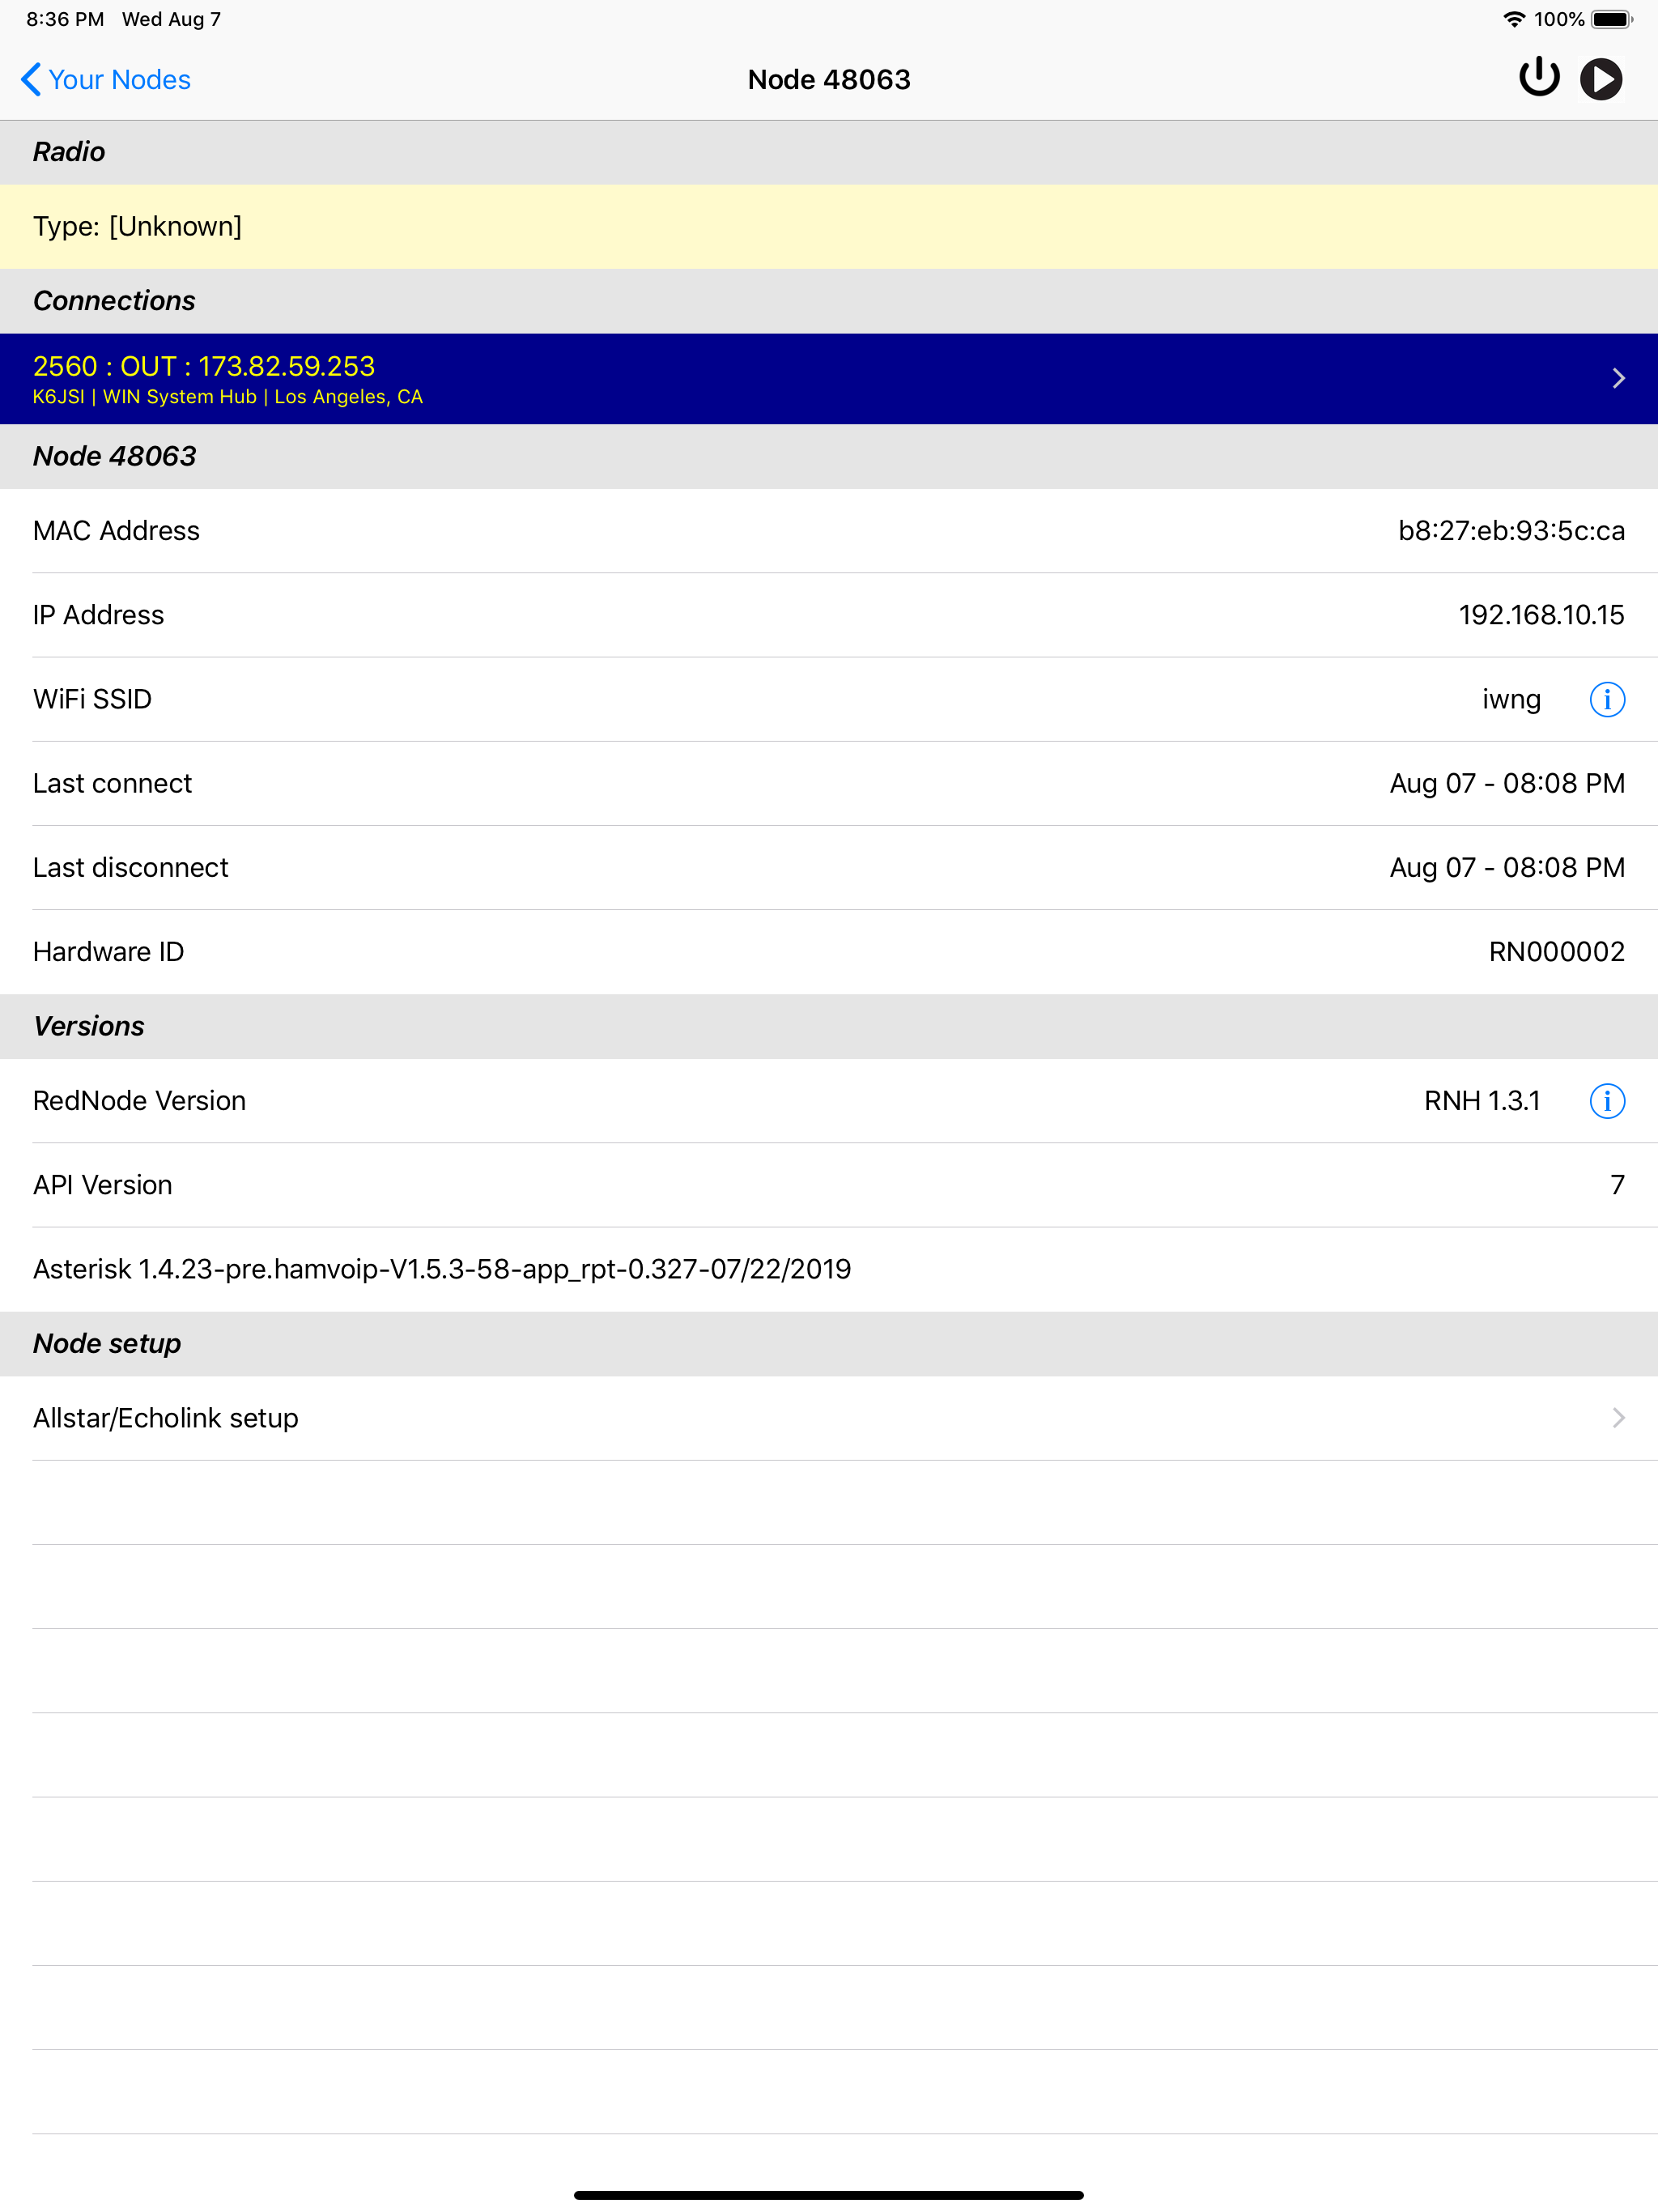This screenshot has height=2212, width=1658.
Task: Tap IP address value 192.168.10.15
Action: [1541, 615]
